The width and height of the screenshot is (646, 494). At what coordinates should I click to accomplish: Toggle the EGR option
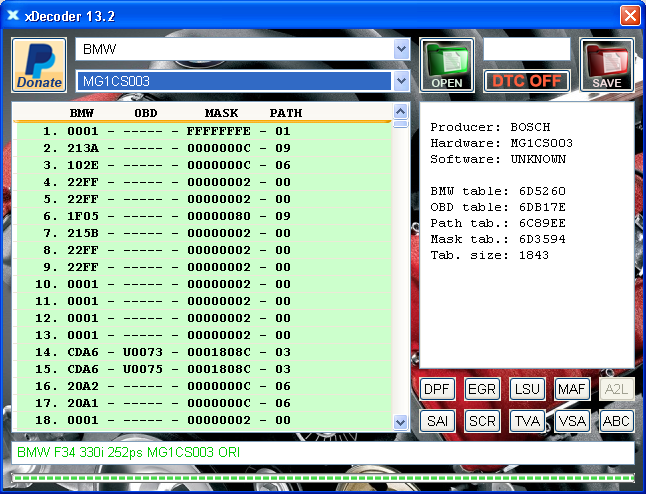click(482, 389)
